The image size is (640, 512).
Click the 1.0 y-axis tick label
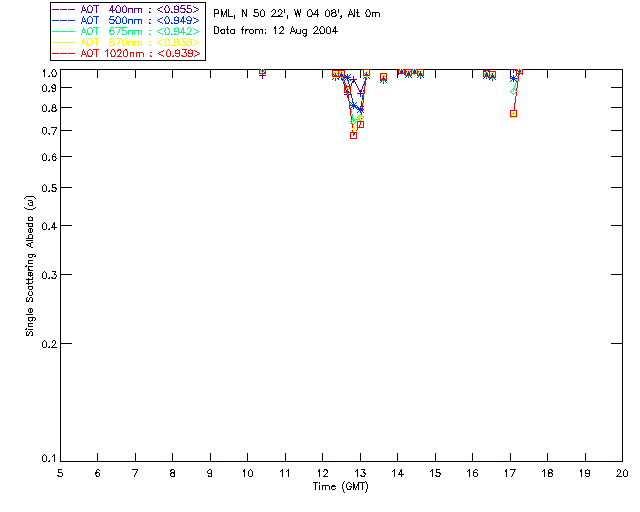point(49,73)
